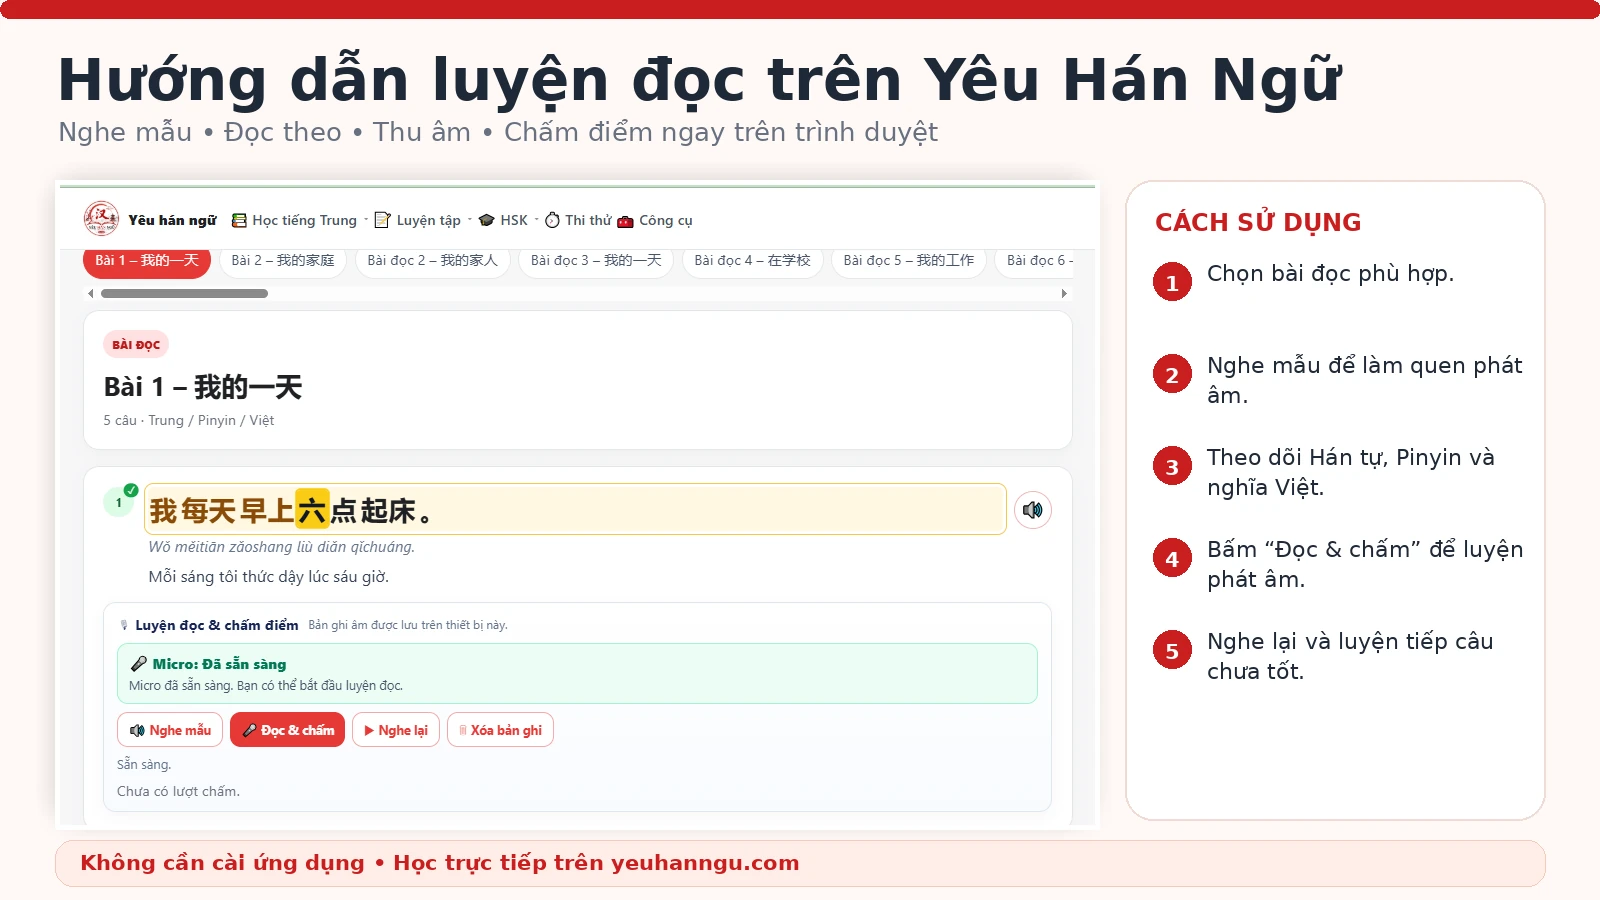Click the toolbox icon beside Công cụ
The width and height of the screenshot is (1600, 900).
tap(626, 221)
